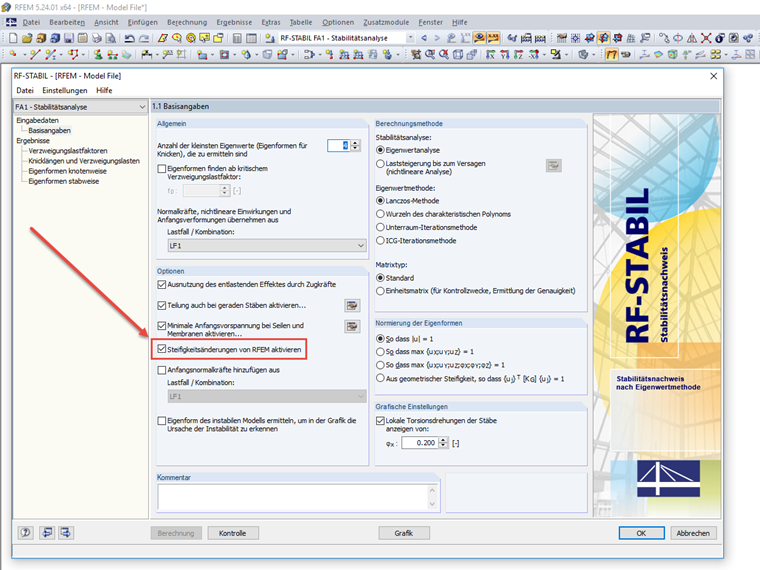Viewport: 760px width, 570px height.
Task: Toggle the highlighted deformation icon in second toolbar
Action: 612,55
